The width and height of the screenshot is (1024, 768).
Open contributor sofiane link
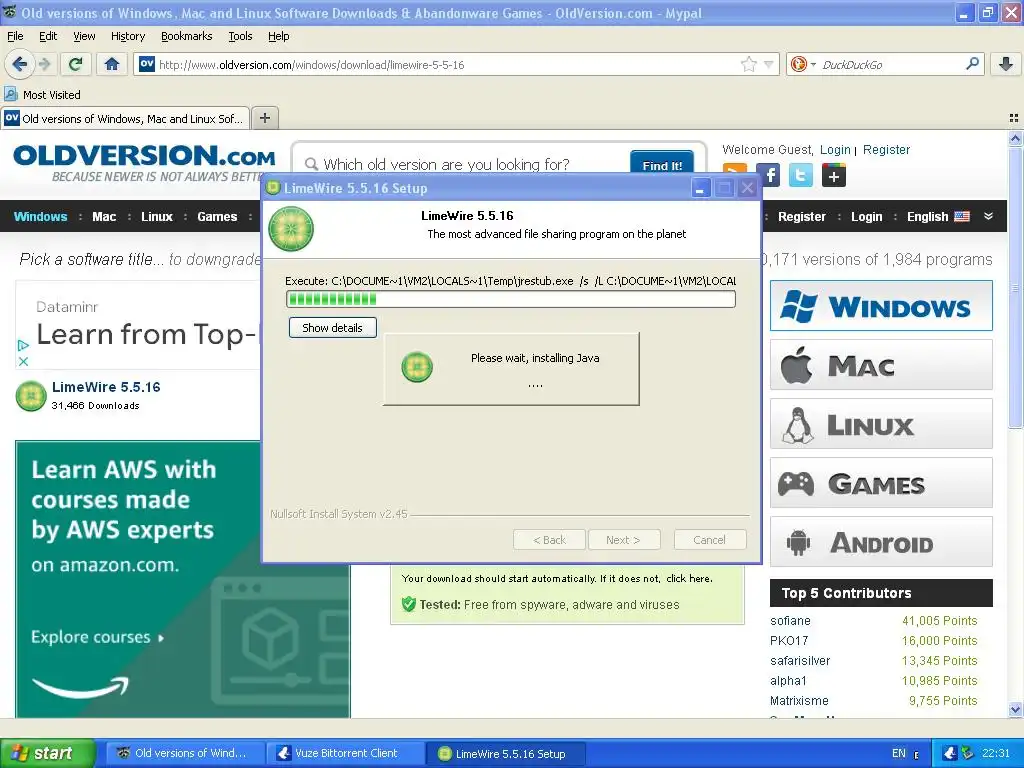[x=790, y=620]
